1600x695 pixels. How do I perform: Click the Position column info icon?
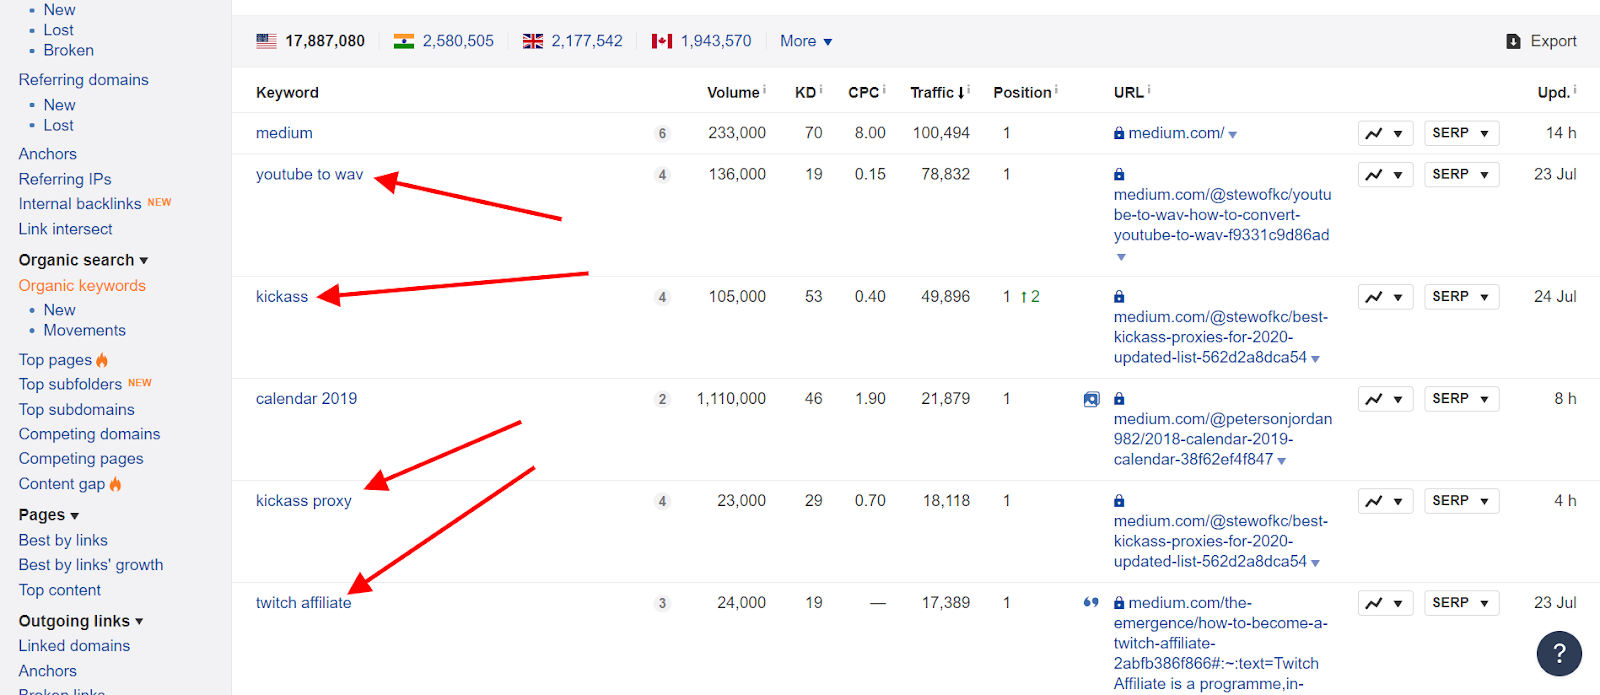point(1057,89)
